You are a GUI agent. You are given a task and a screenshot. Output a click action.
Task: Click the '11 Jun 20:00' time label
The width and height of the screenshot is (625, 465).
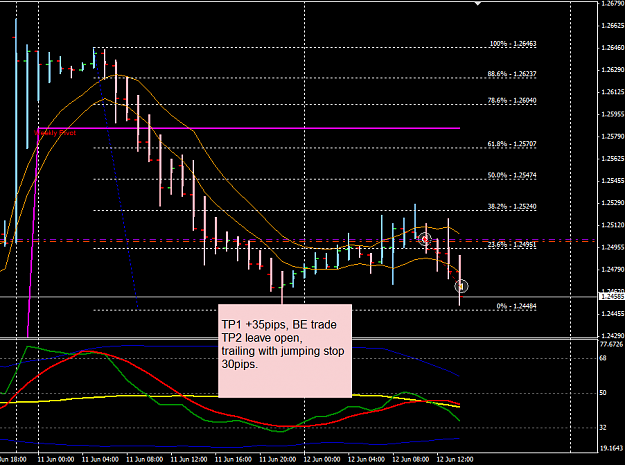[277, 459]
